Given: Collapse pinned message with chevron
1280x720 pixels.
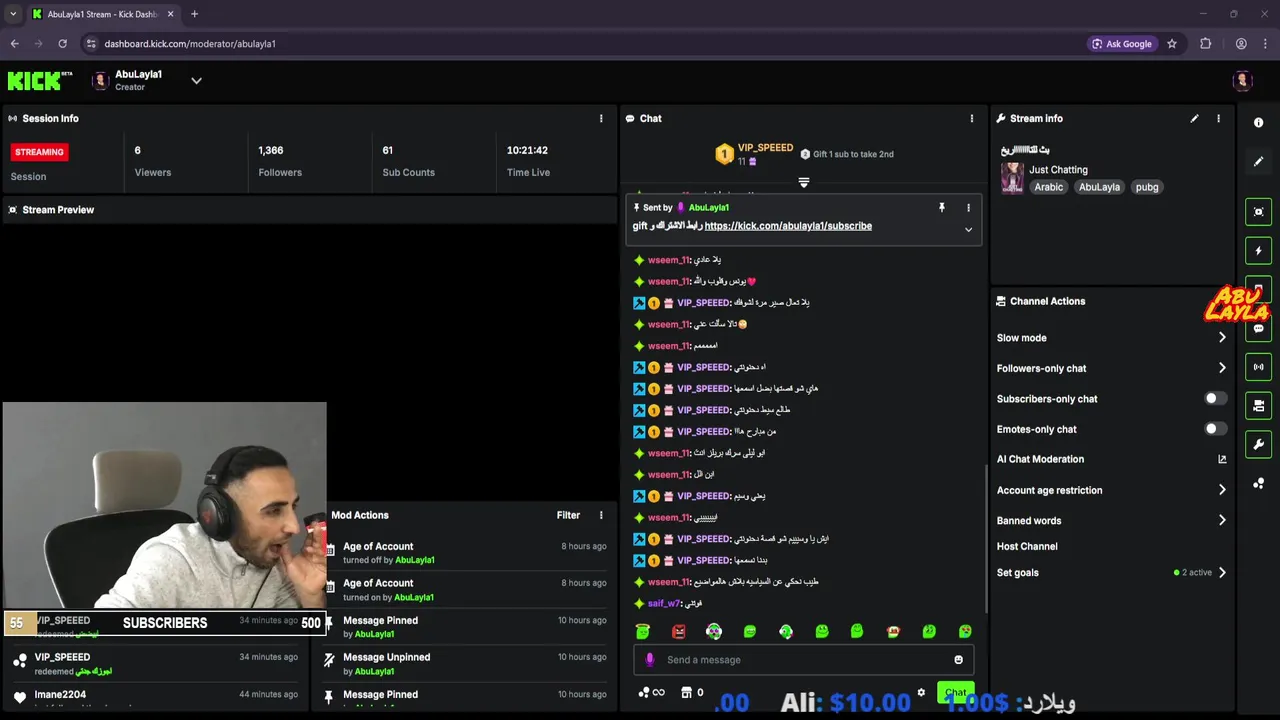Looking at the screenshot, I should [968, 229].
